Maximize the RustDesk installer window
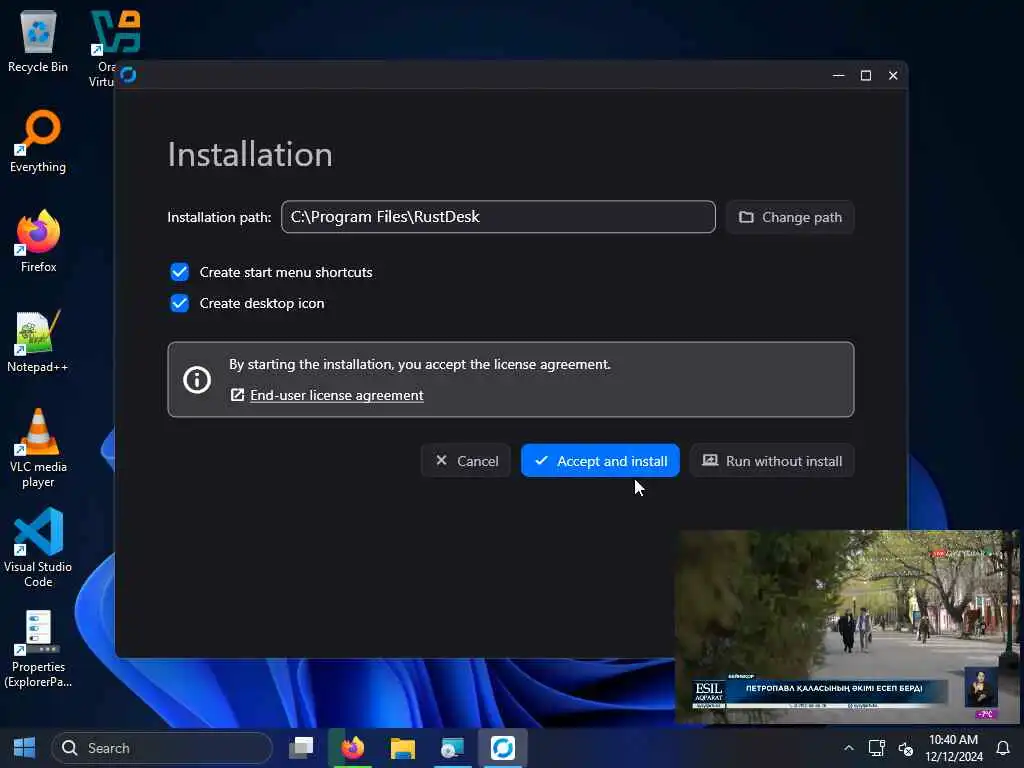The width and height of the screenshot is (1024, 768). pyautogui.click(x=866, y=75)
